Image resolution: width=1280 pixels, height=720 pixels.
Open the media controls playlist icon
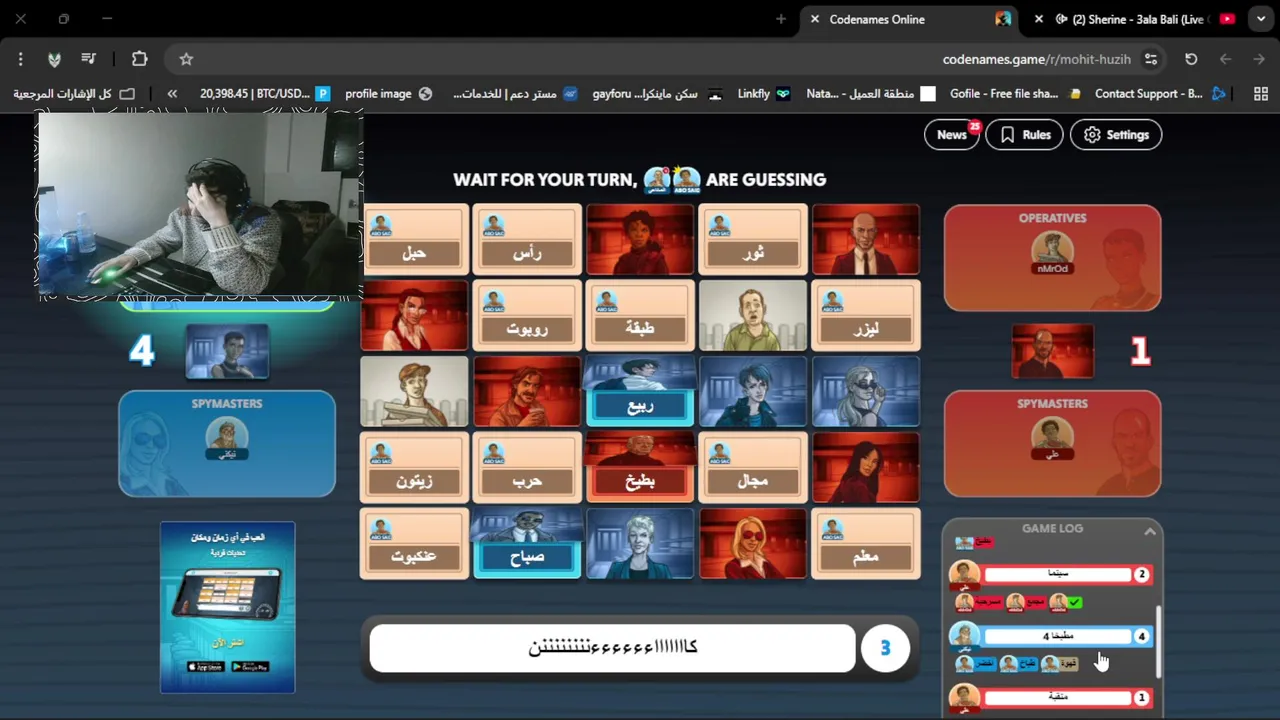(88, 59)
